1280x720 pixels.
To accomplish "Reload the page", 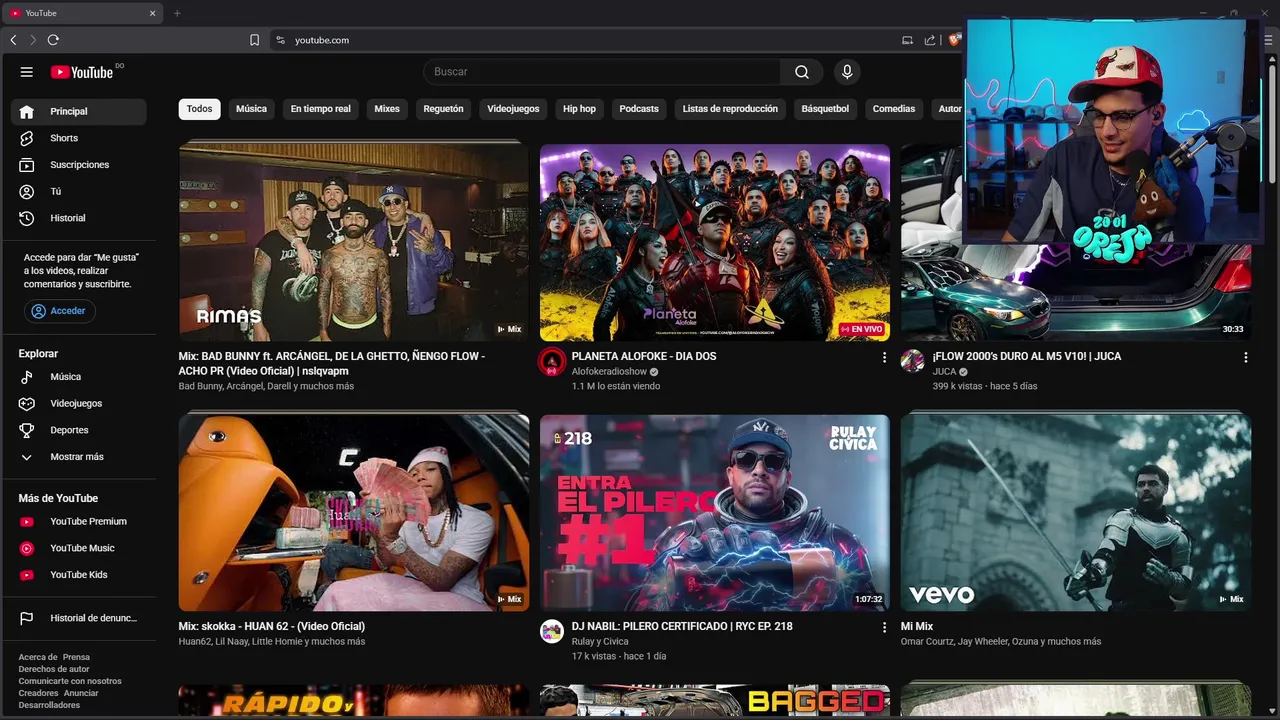I will (53, 40).
